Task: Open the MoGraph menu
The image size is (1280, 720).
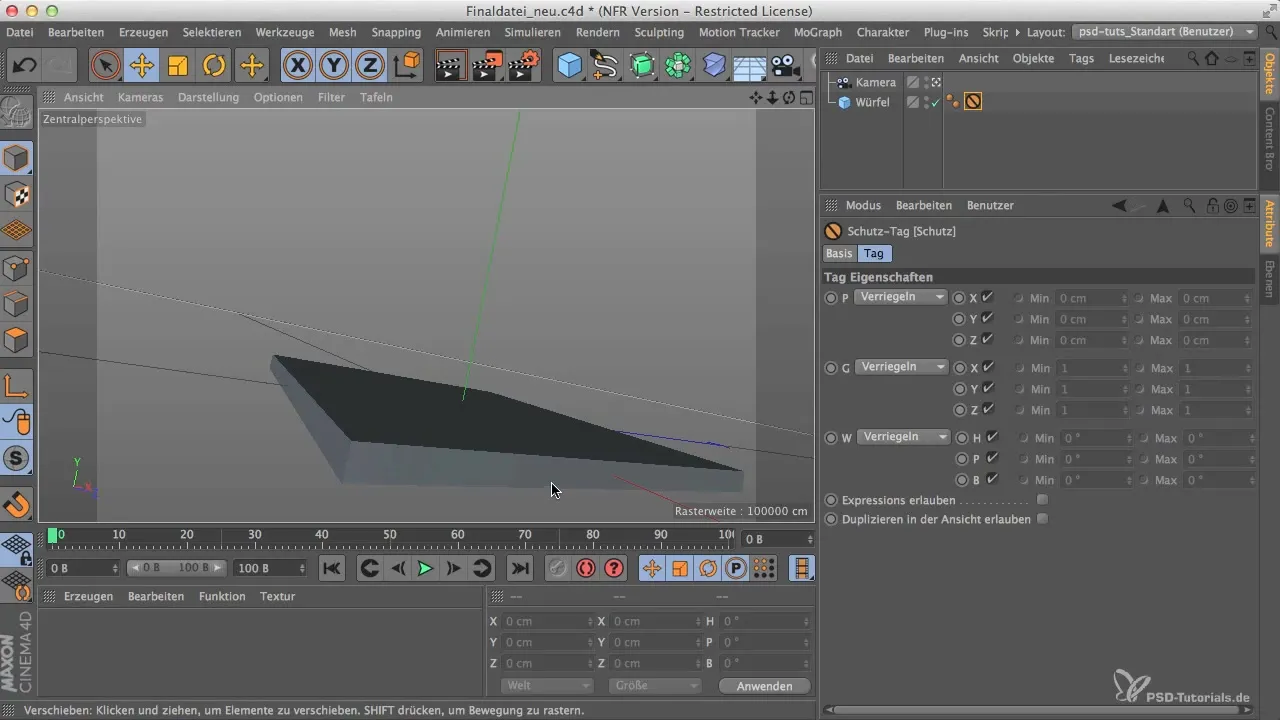Action: pyautogui.click(x=817, y=32)
